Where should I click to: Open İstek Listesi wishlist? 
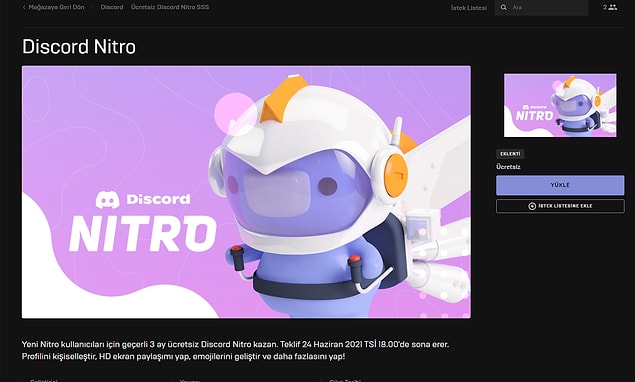click(469, 8)
